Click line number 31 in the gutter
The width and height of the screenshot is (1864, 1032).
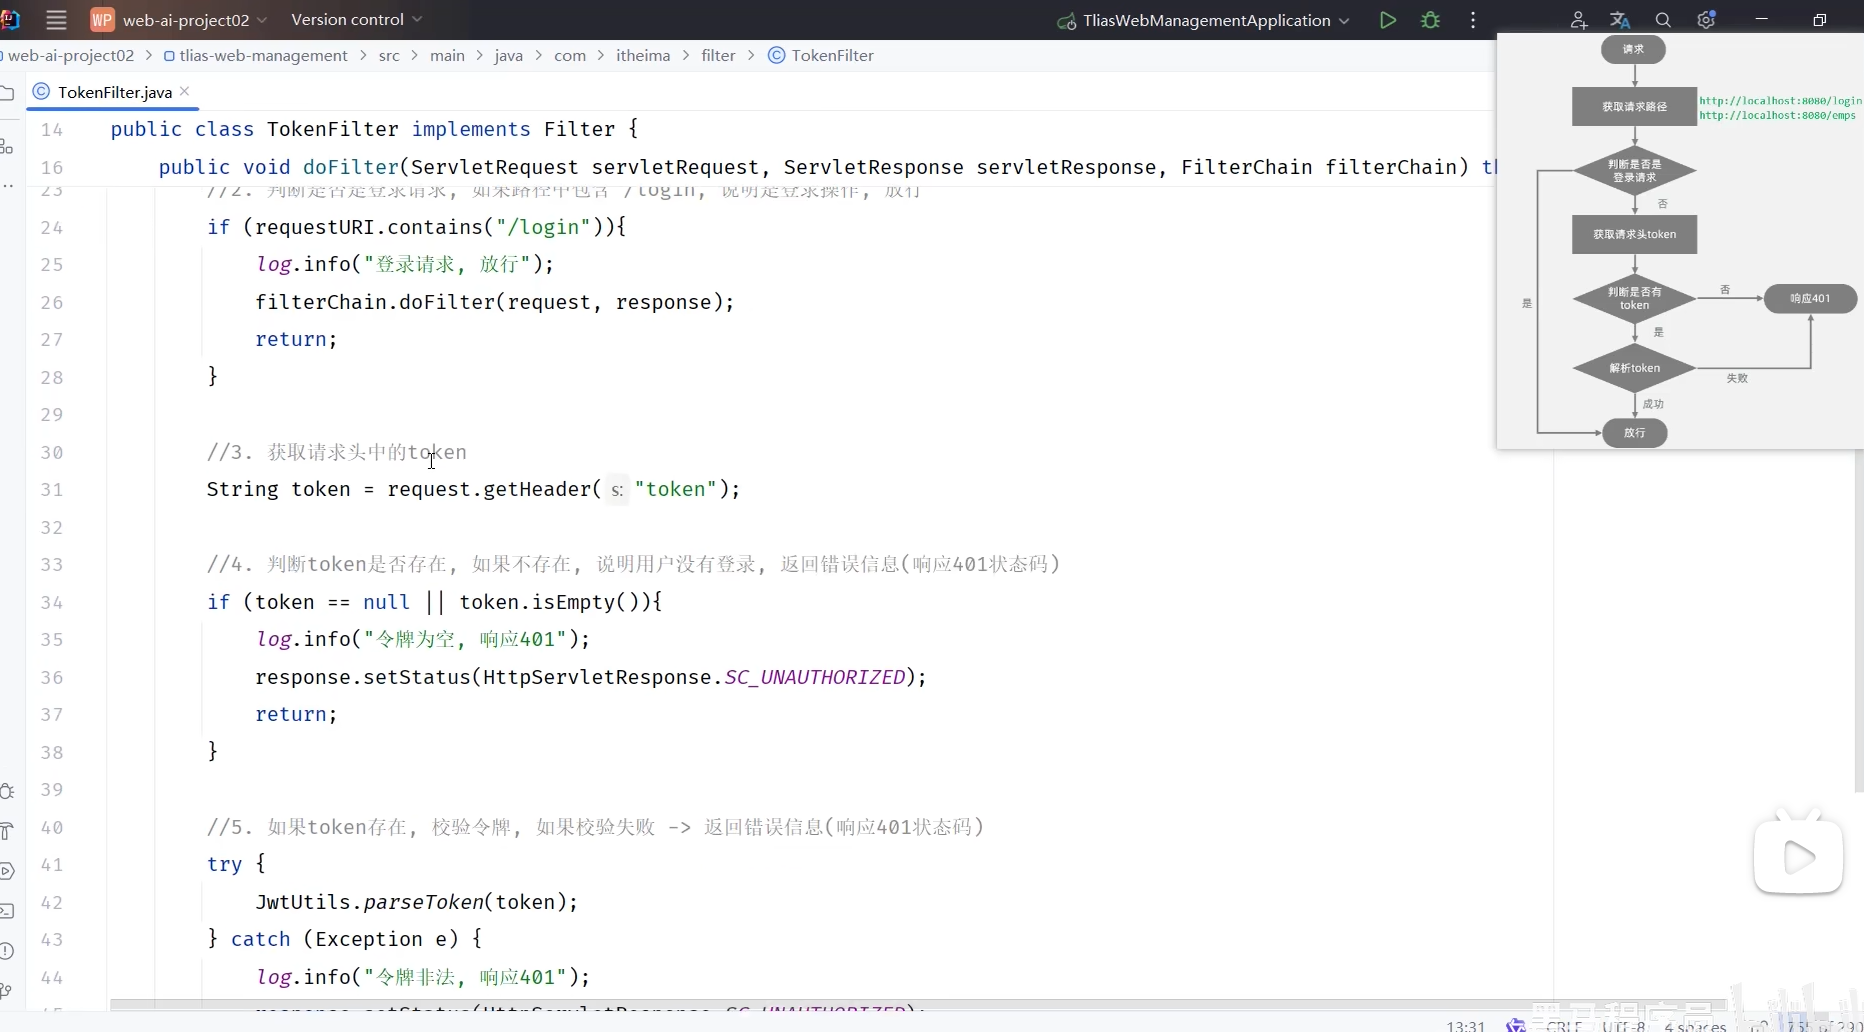click(x=52, y=490)
